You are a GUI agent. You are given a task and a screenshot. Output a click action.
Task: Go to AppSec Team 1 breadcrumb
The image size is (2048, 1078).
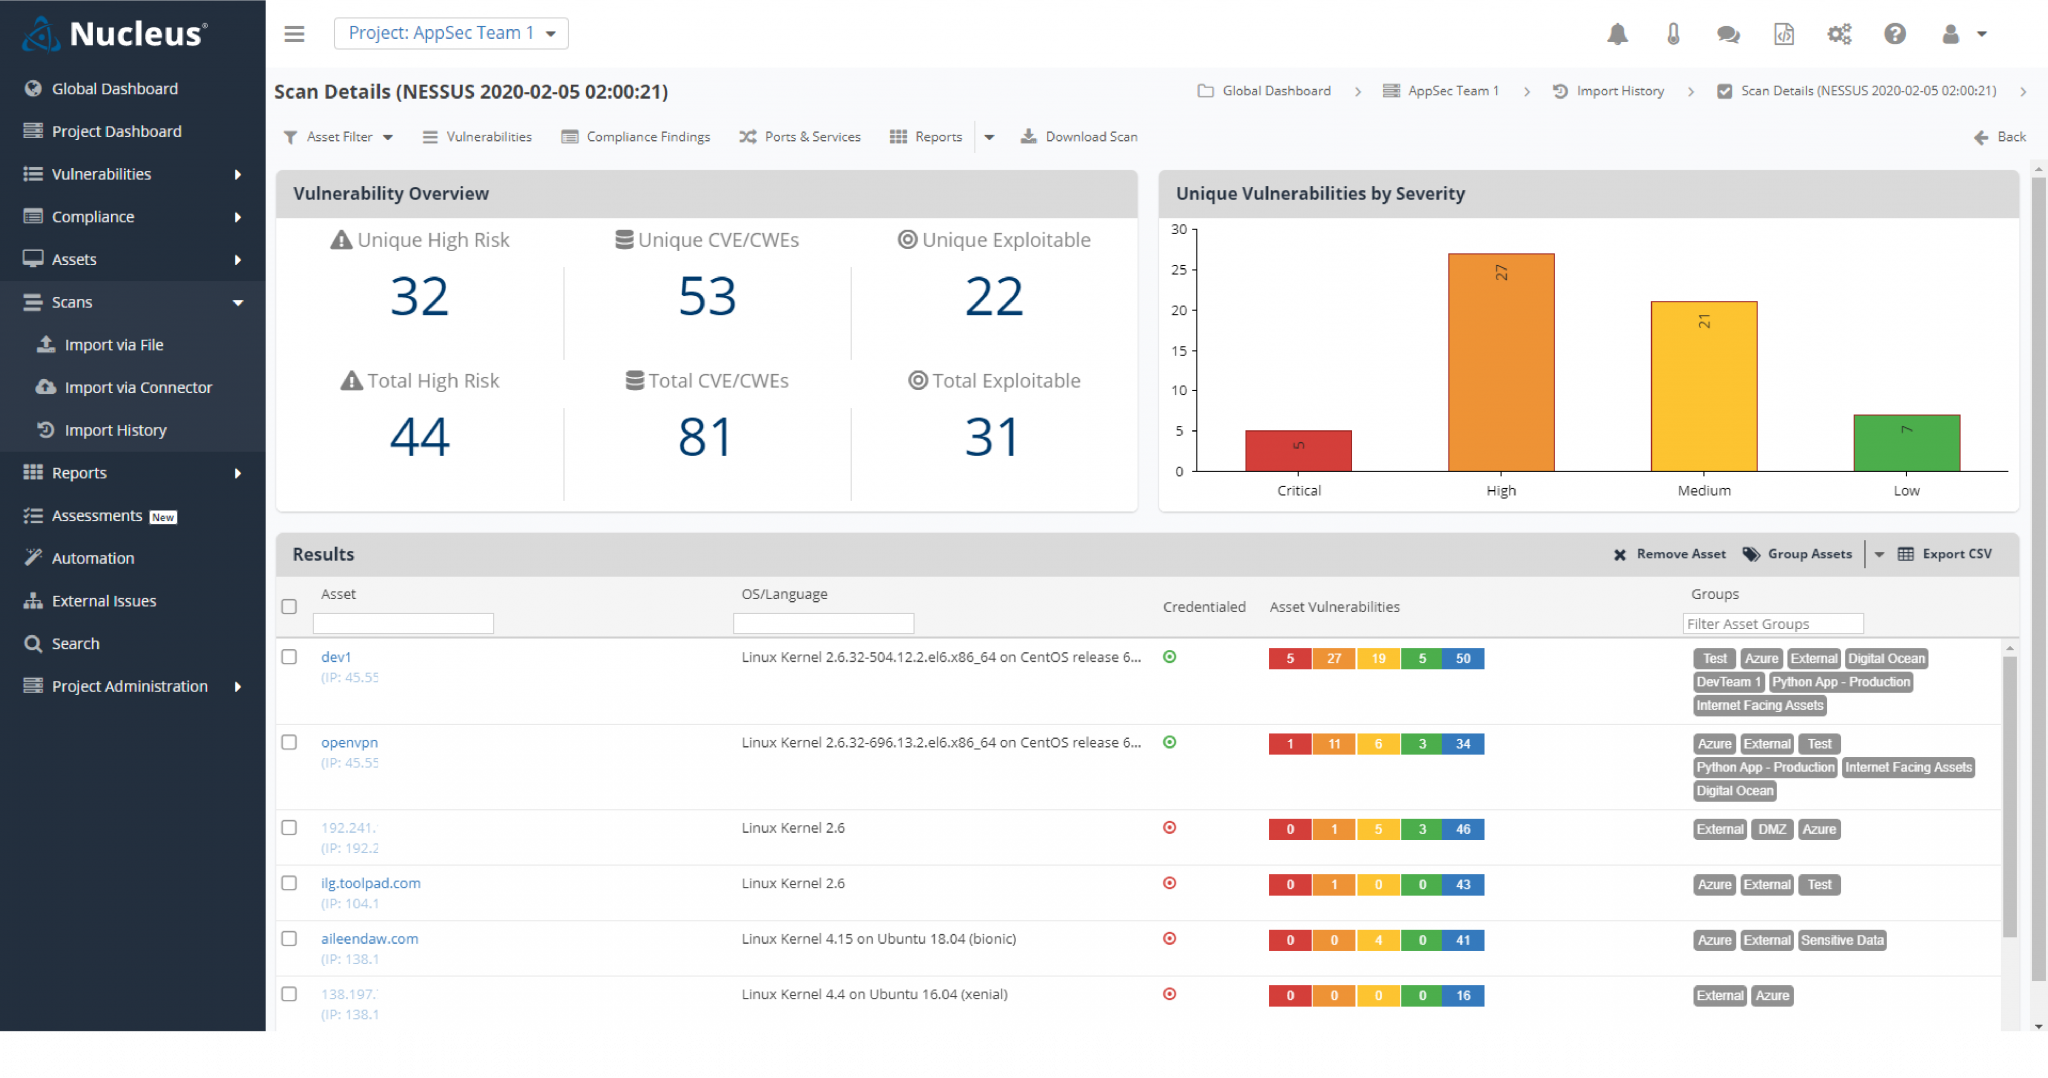click(1441, 91)
